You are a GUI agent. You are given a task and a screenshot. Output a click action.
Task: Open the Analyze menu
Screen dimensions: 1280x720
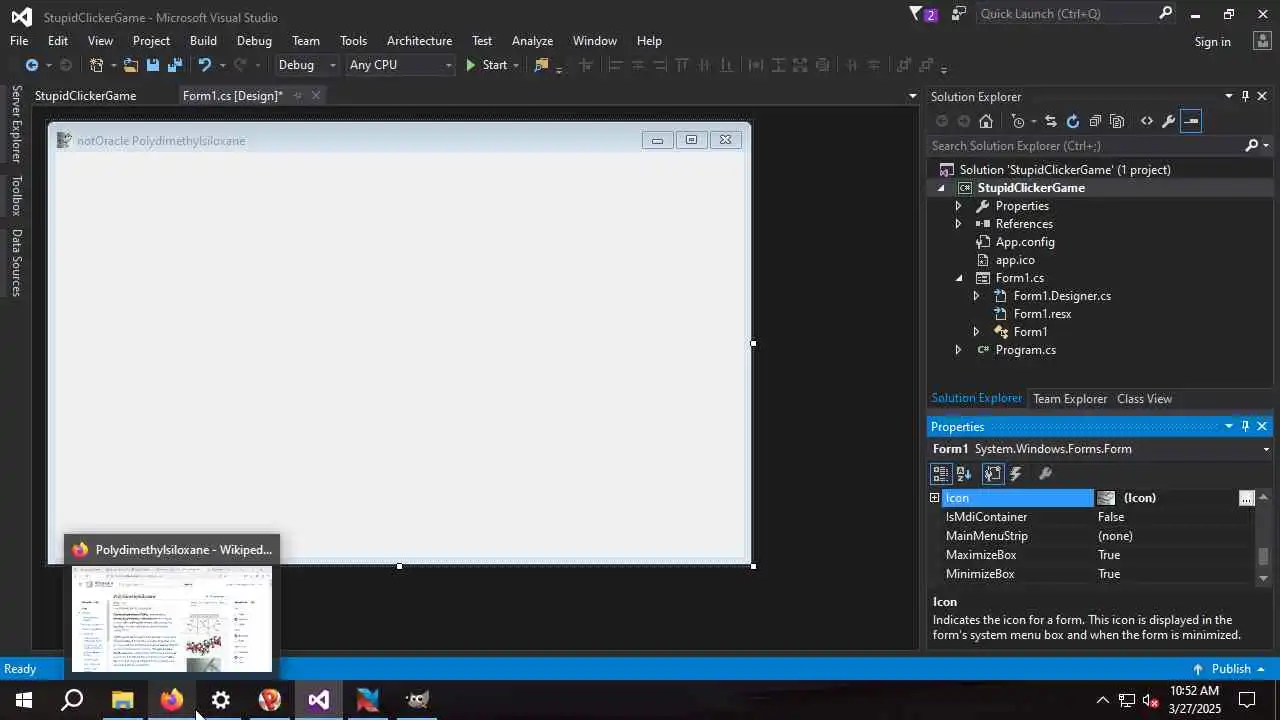(x=532, y=41)
